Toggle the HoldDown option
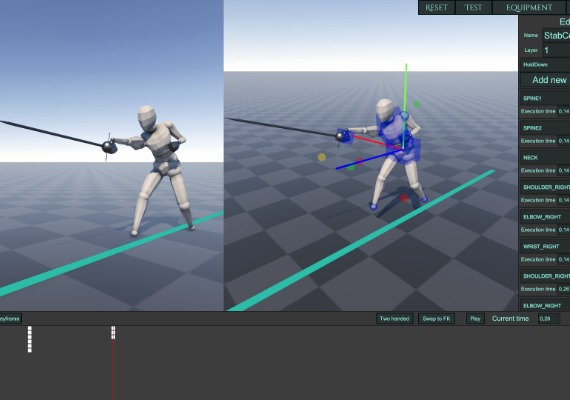Image resolution: width=570 pixels, height=400 pixels. [x=545, y=65]
